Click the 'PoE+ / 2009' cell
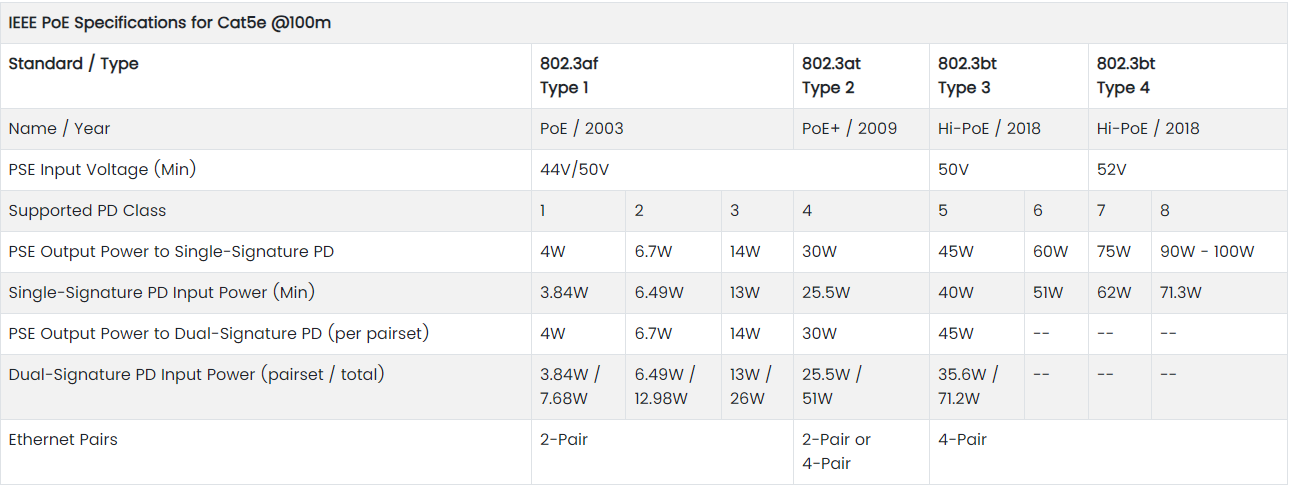Viewport: 1289px width, 486px height. (x=849, y=129)
